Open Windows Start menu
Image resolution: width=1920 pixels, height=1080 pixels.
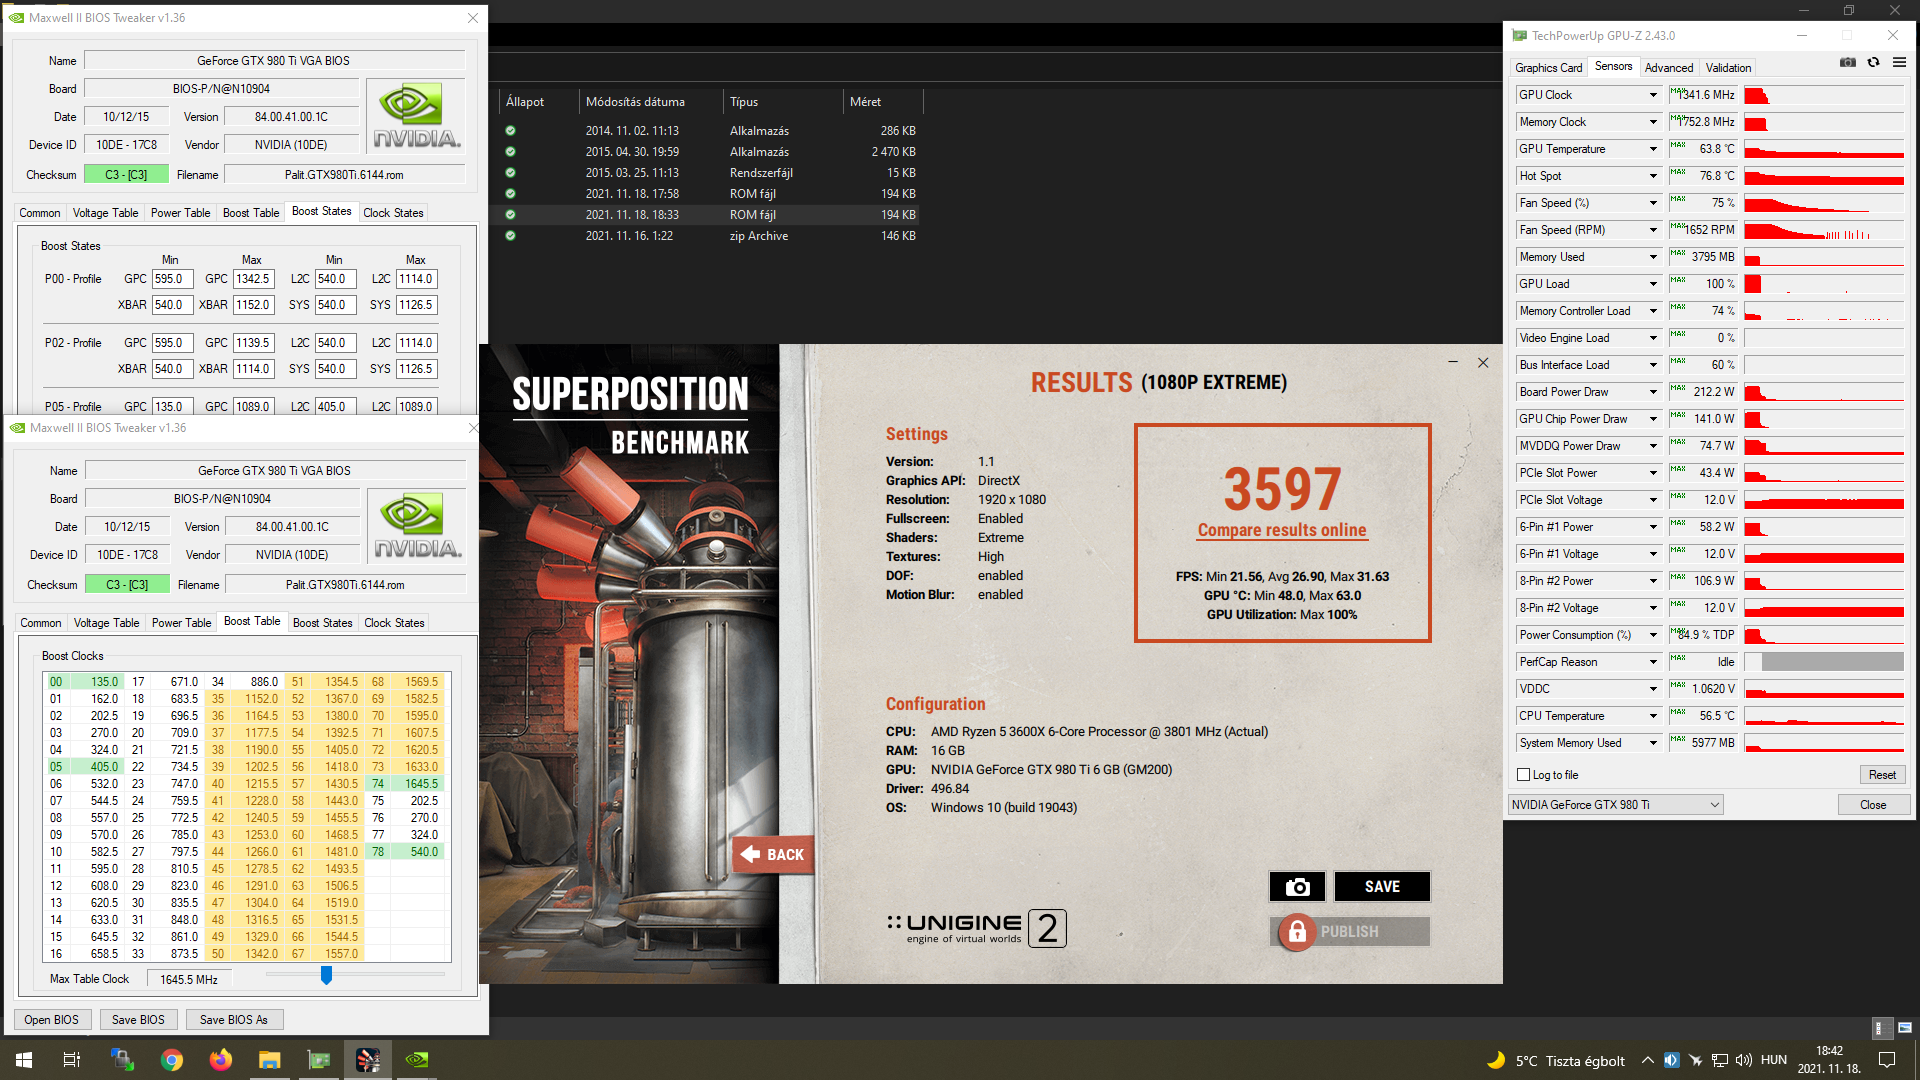(24, 1060)
